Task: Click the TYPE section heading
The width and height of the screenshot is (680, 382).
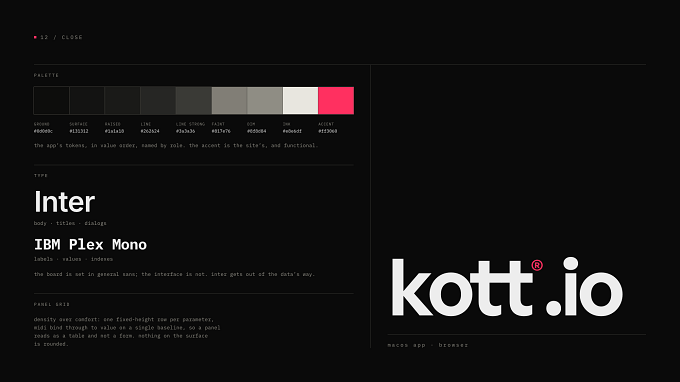Action: [41, 176]
